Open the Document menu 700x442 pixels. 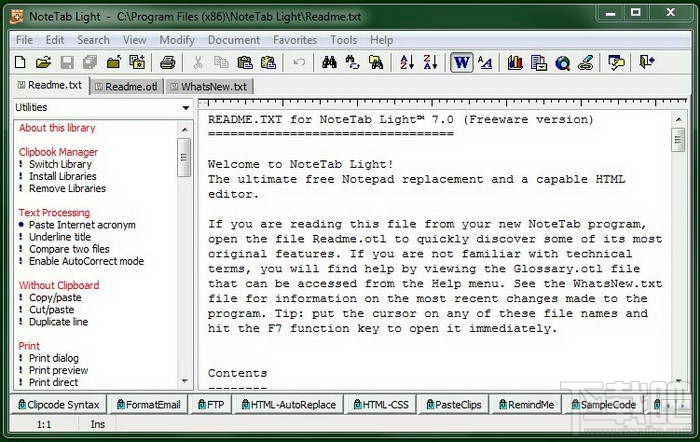(234, 40)
